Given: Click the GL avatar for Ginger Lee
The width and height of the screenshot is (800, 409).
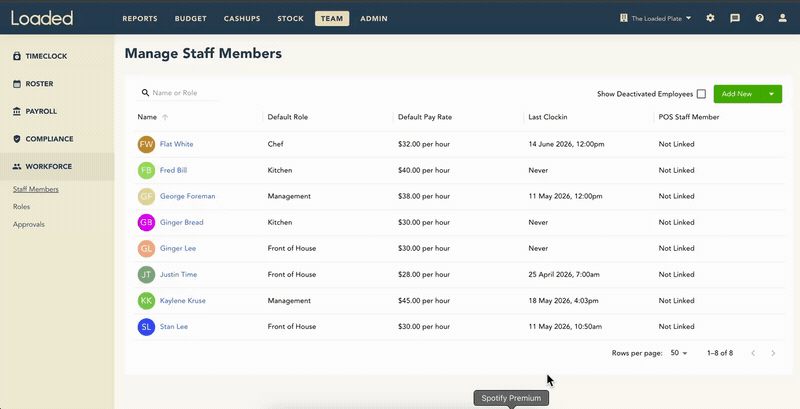Looking at the screenshot, I should click(146, 248).
